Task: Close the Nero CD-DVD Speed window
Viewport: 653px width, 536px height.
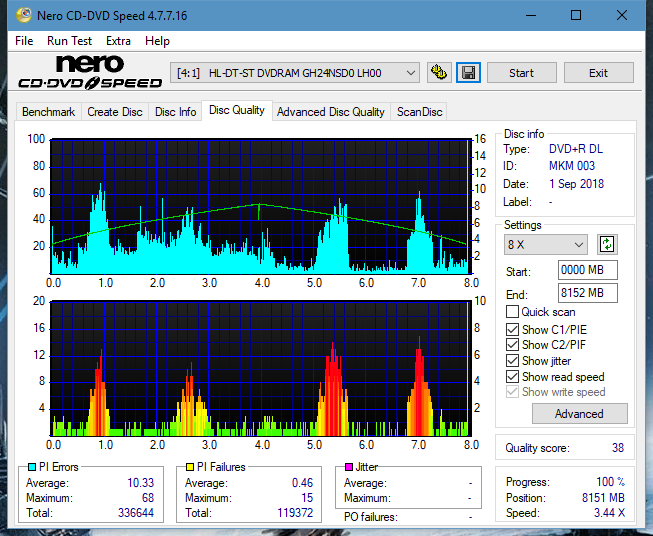Action: coord(622,15)
